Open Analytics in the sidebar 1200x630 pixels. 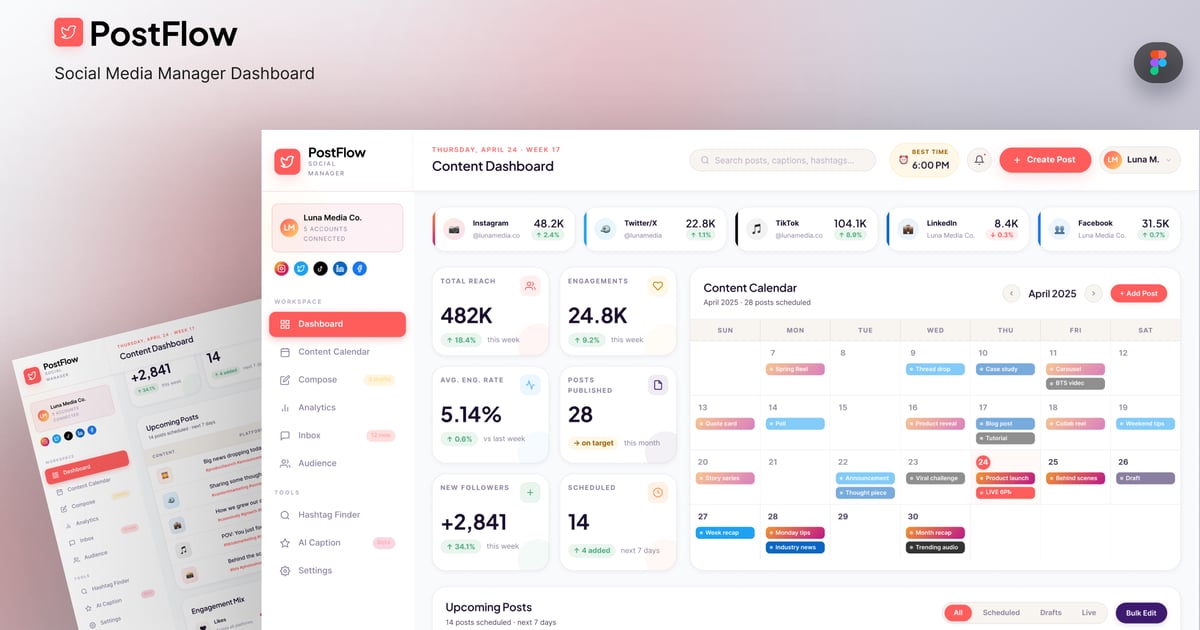coord(337,408)
